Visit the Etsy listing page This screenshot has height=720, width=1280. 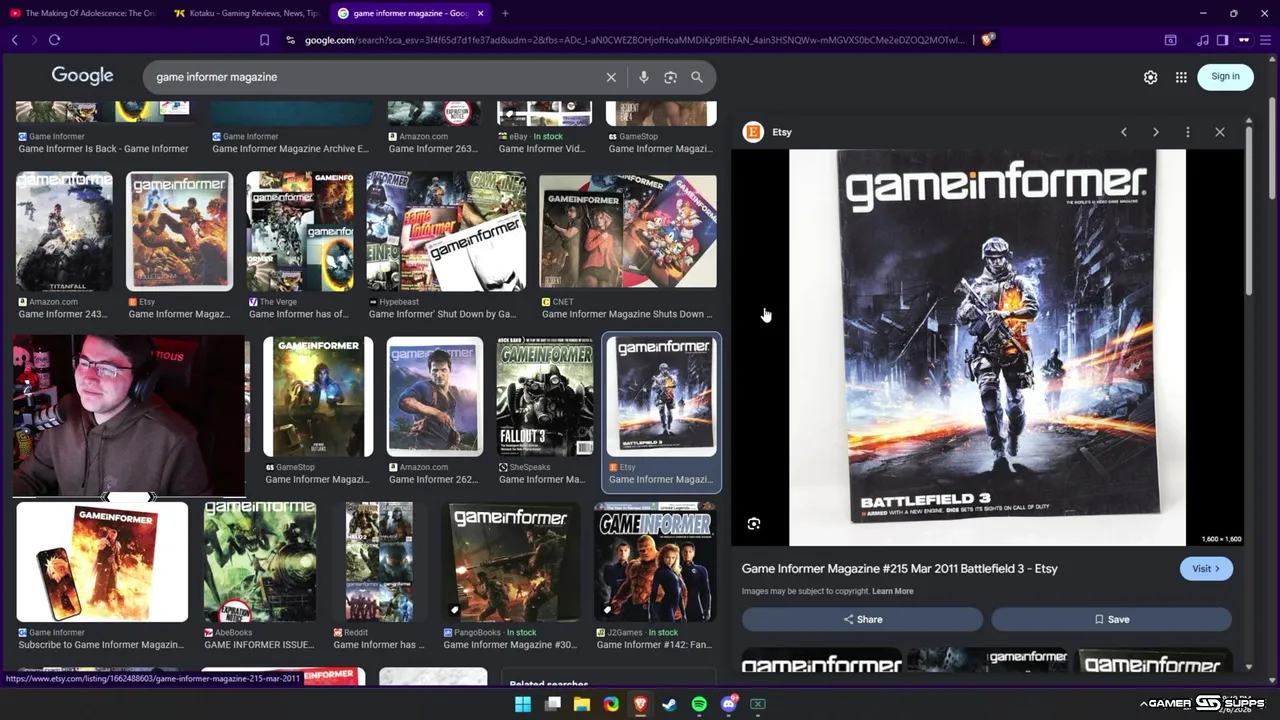pyautogui.click(x=1206, y=569)
